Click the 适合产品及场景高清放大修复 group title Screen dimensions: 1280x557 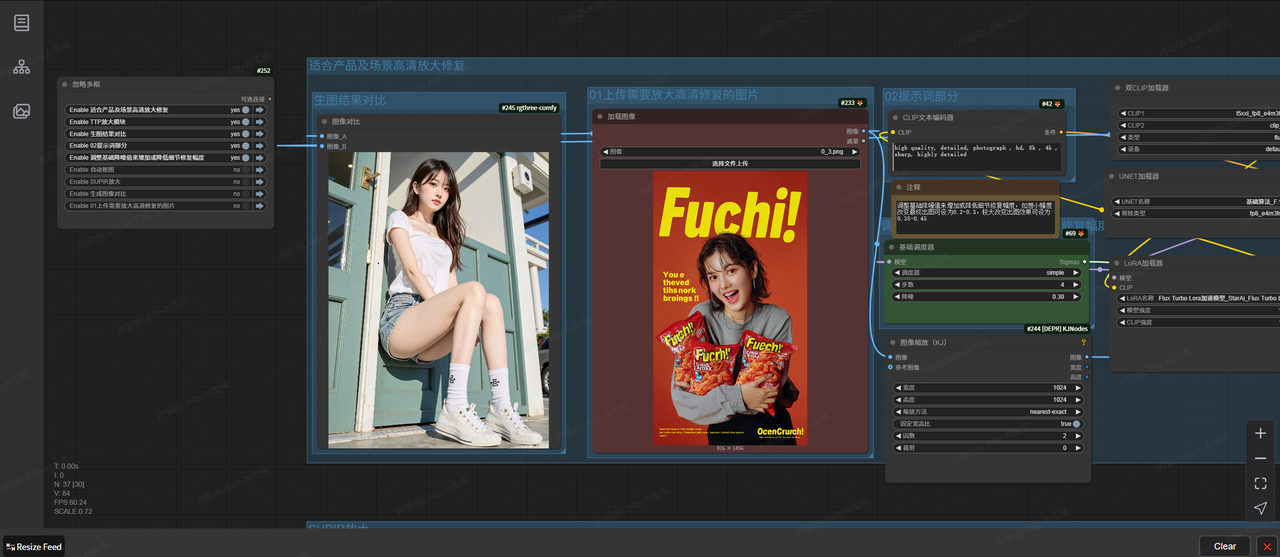click(x=387, y=66)
